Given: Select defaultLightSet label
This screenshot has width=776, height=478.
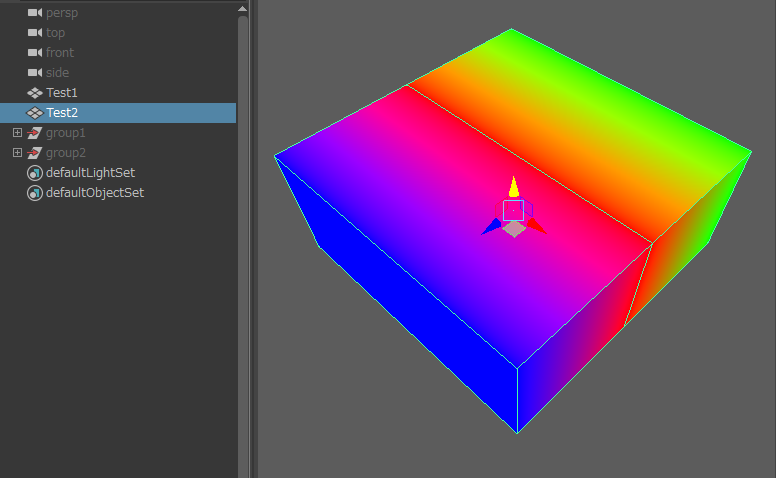Looking at the screenshot, I should (x=91, y=173).
